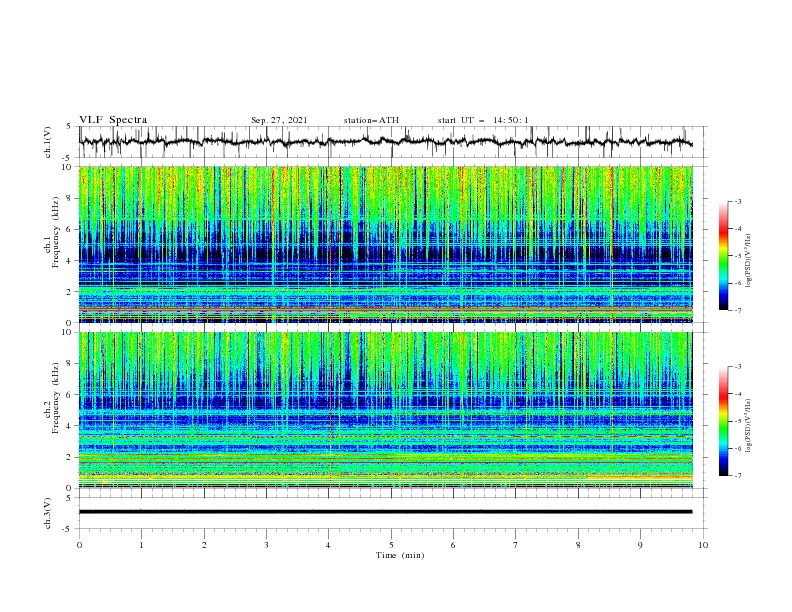The height and width of the screenshot is (612, 792).
Task: Click time axis tick label "3"
Action: click(266, 545)
